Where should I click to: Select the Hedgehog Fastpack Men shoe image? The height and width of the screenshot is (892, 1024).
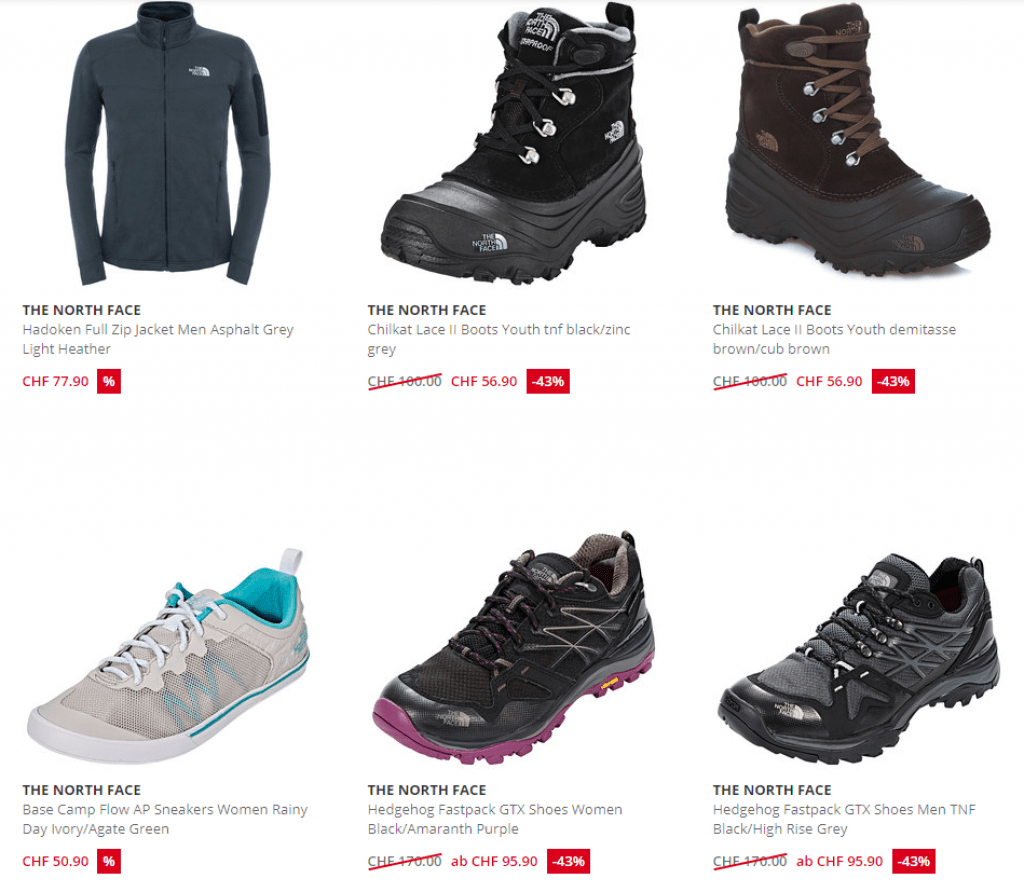(858, 658)
